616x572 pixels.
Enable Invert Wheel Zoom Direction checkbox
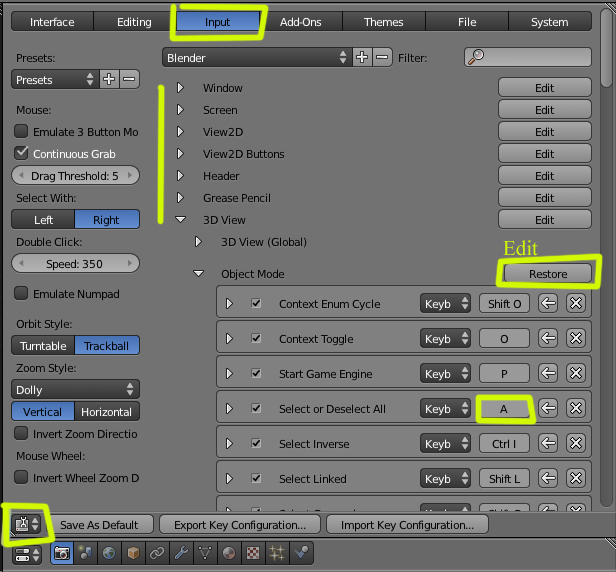coord(21,477)
